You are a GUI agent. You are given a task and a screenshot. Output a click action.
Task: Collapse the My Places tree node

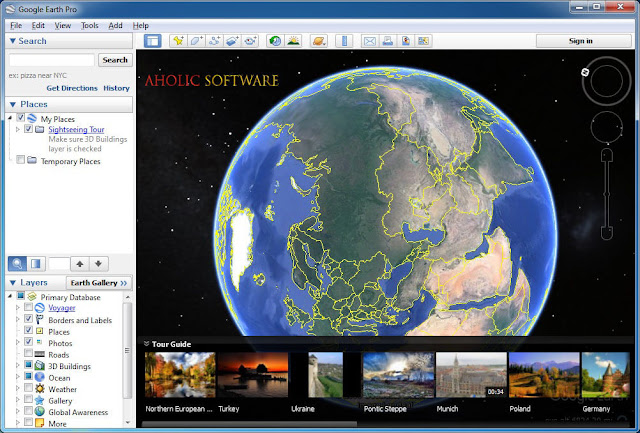(x=10, y=118)
